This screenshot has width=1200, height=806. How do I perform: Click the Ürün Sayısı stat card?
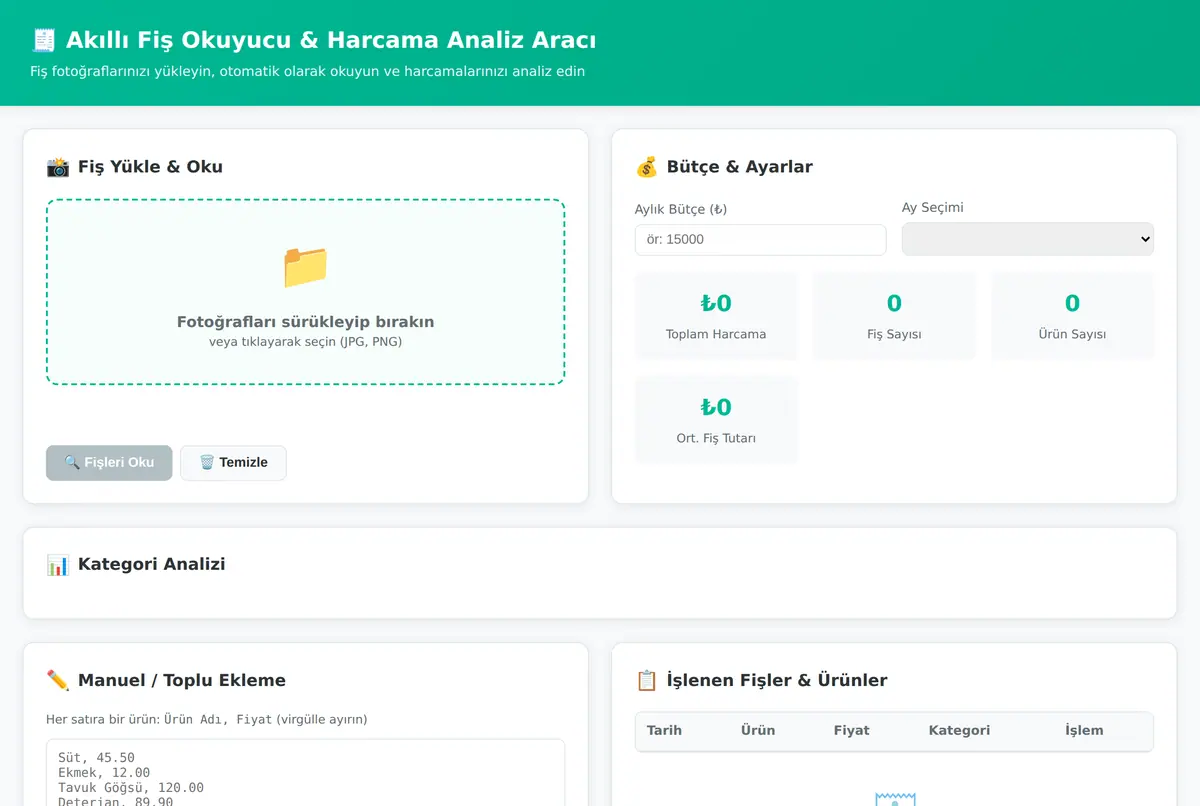coord(1072,316)
